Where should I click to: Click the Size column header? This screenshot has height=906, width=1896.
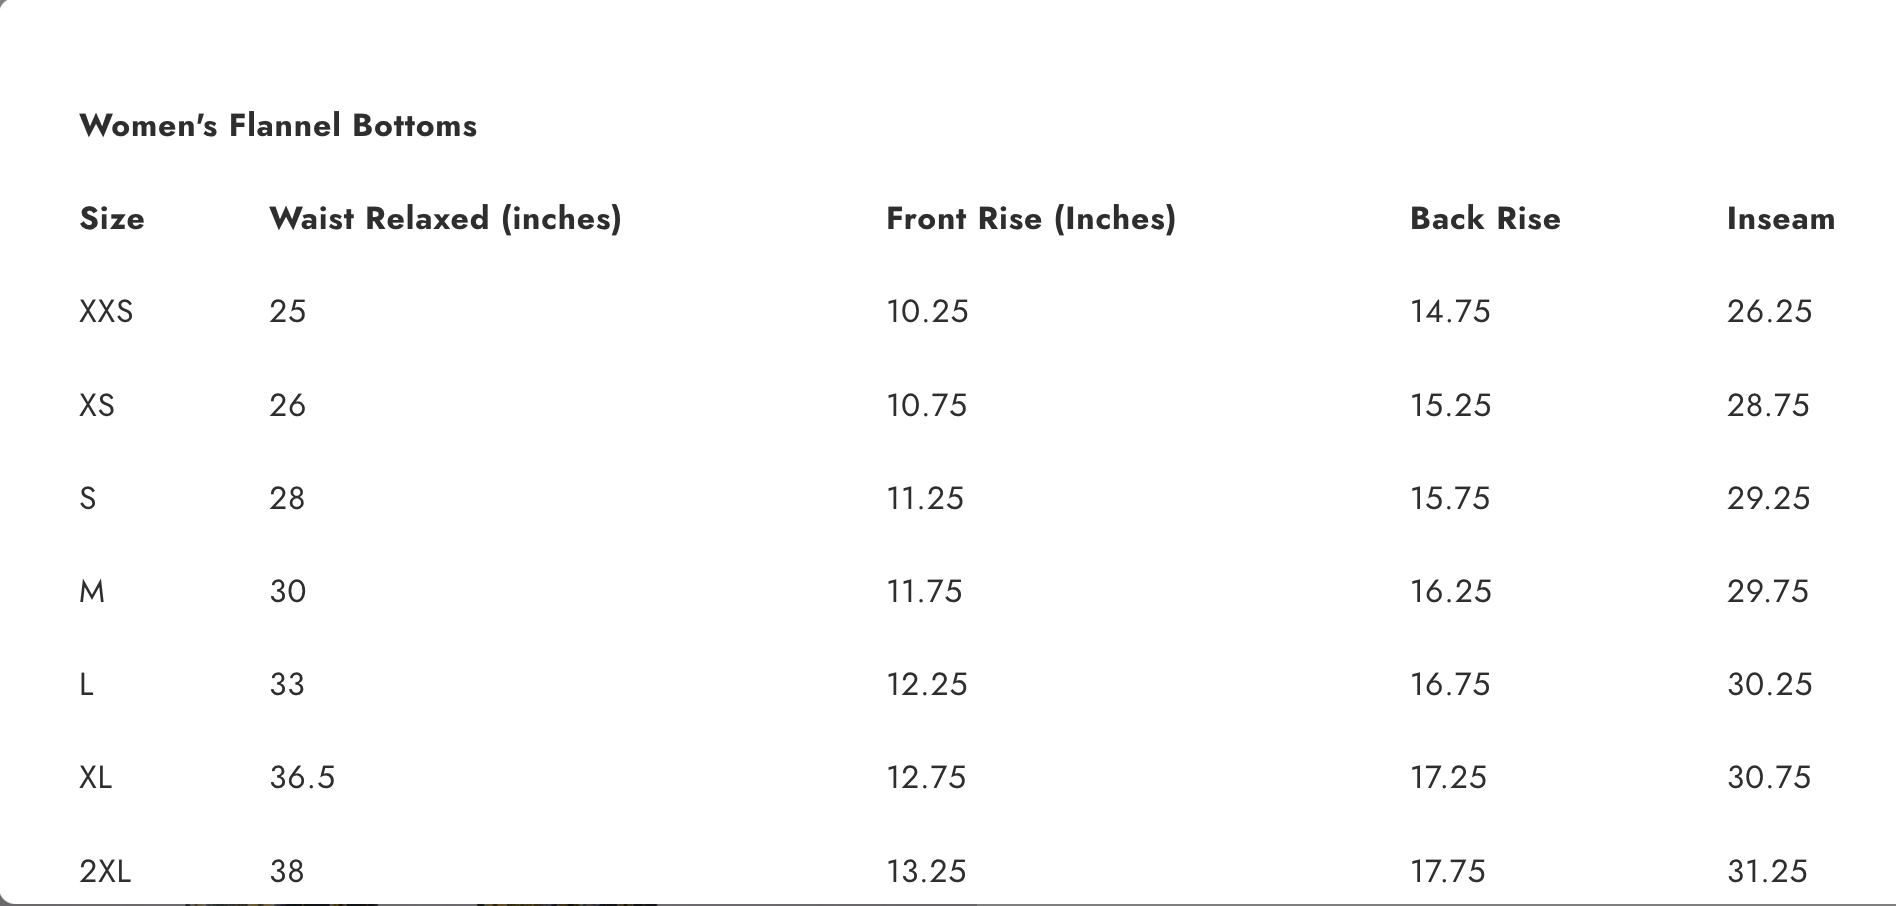112,219
